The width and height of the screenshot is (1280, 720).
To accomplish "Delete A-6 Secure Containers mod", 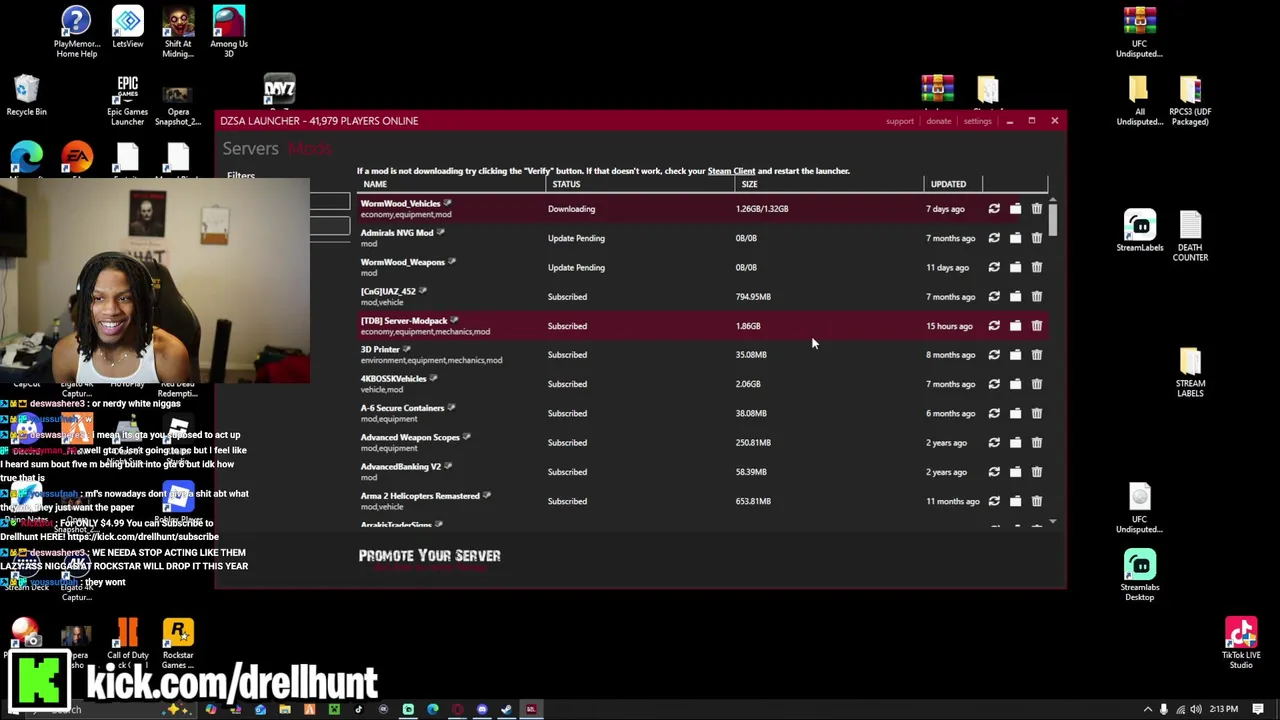I will (x=1037, y=413).
